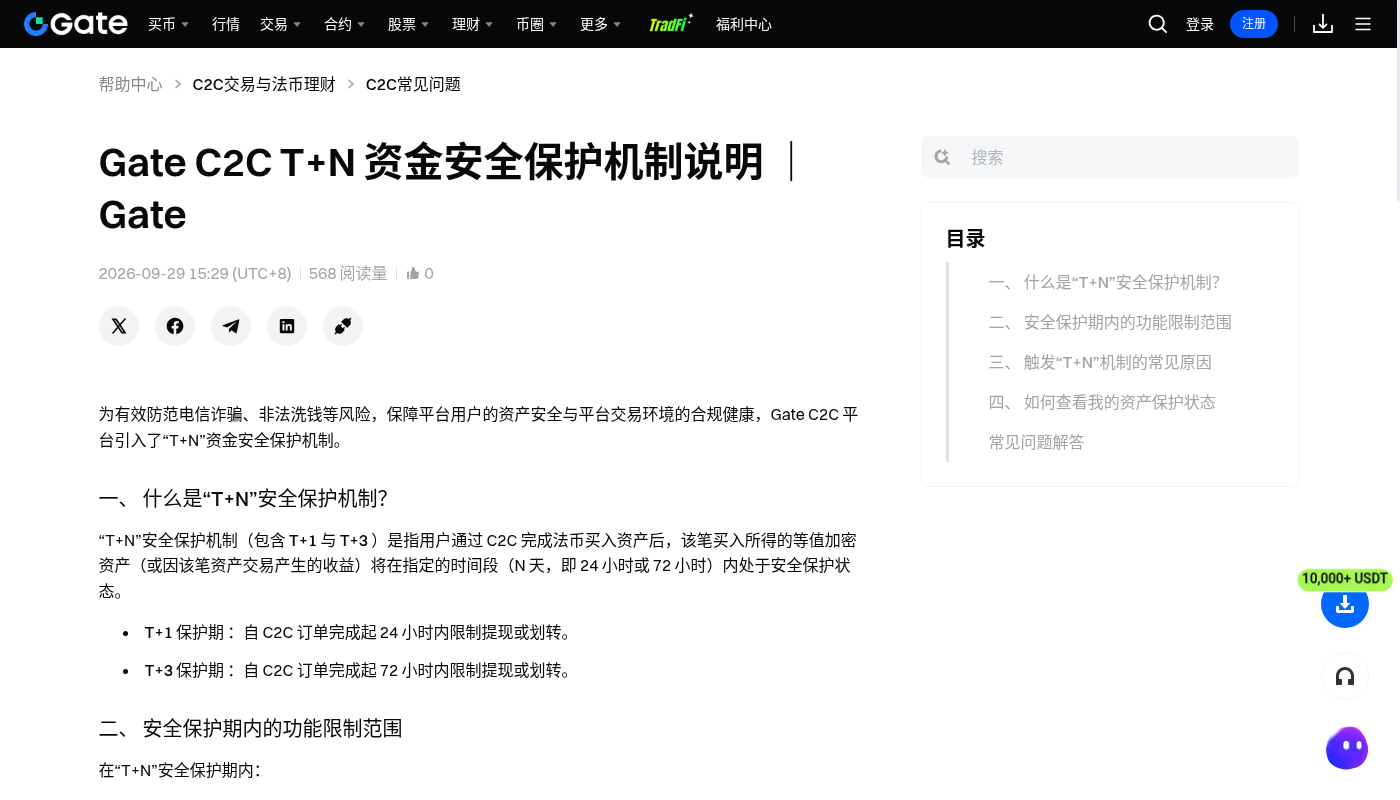The image size is (1400, 800).
Task: Click the 目录 contents heading
Action: coord(966,239)
